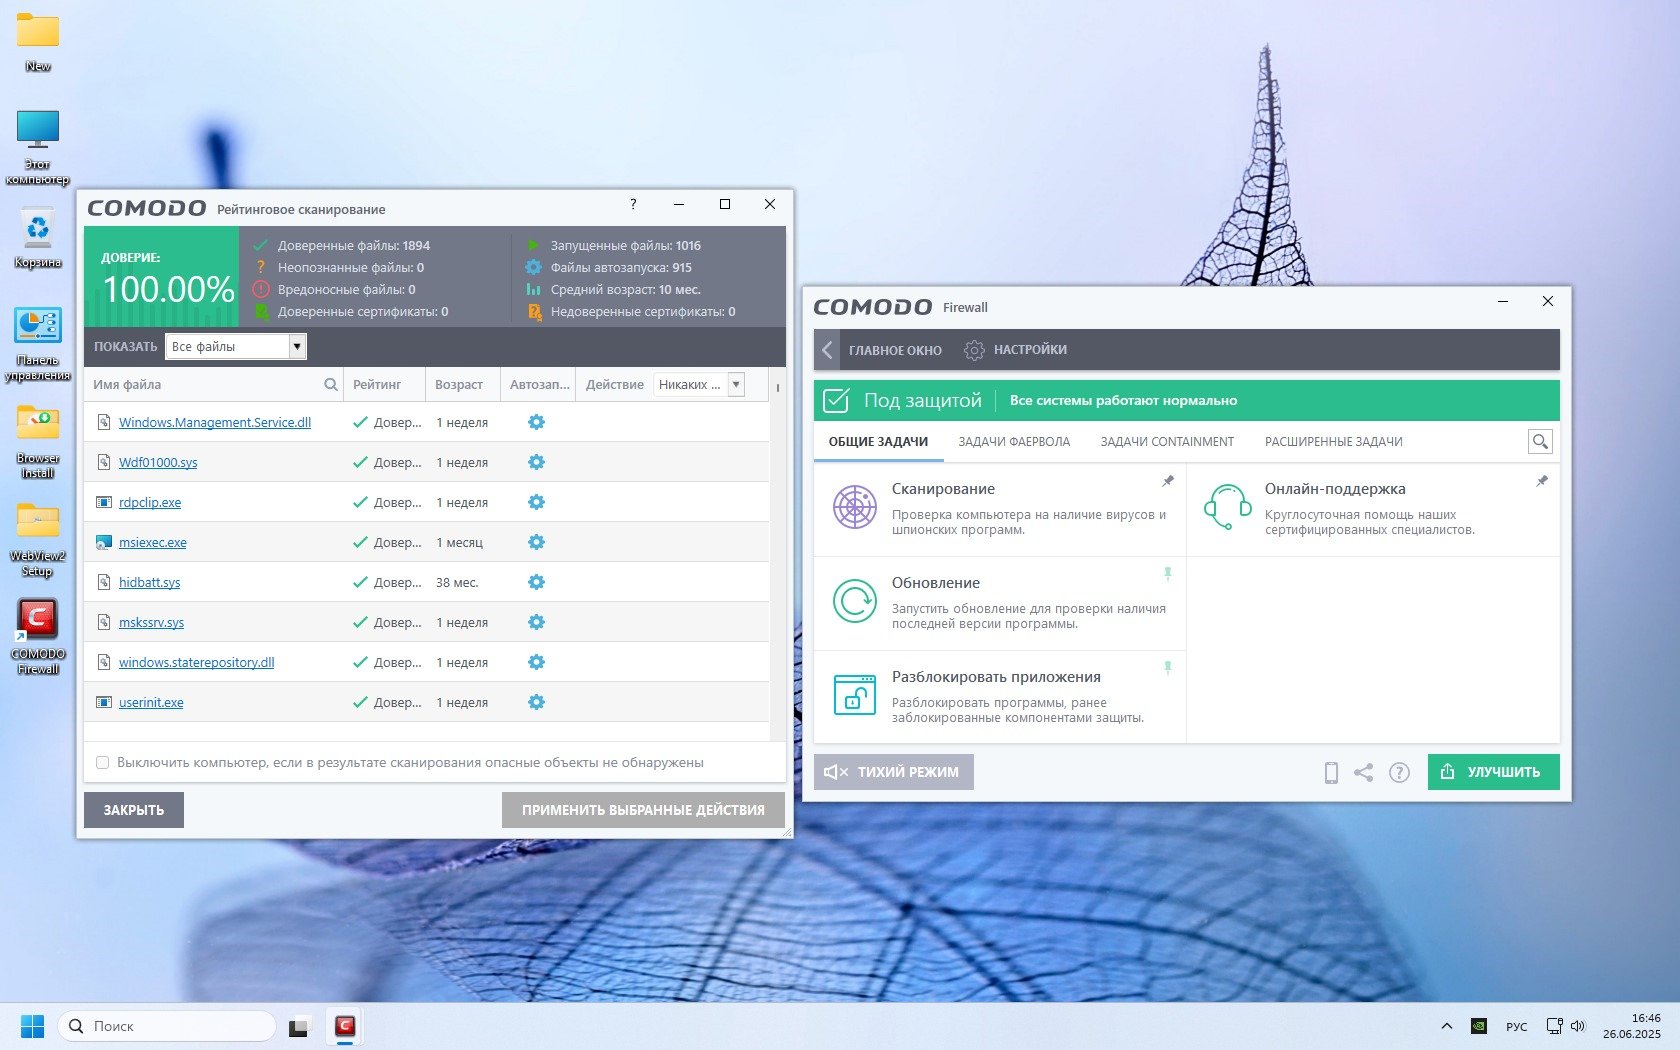1680x1050 pixels.
Task: Click the share icon in Firewall footer
Action: tap(1363, 772)
